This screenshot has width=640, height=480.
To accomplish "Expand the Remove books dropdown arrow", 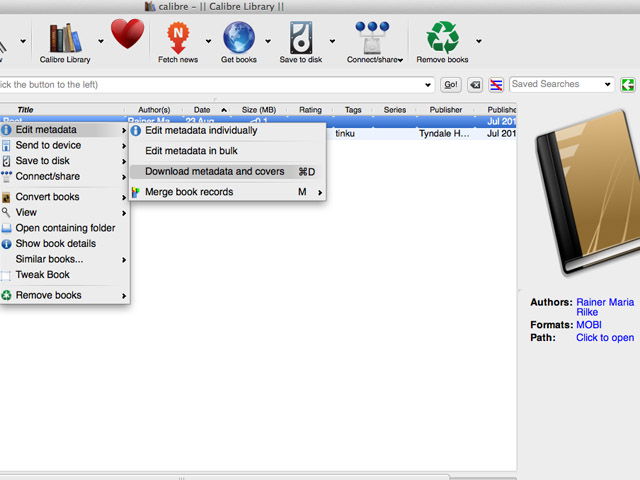I will coord(479,41).
